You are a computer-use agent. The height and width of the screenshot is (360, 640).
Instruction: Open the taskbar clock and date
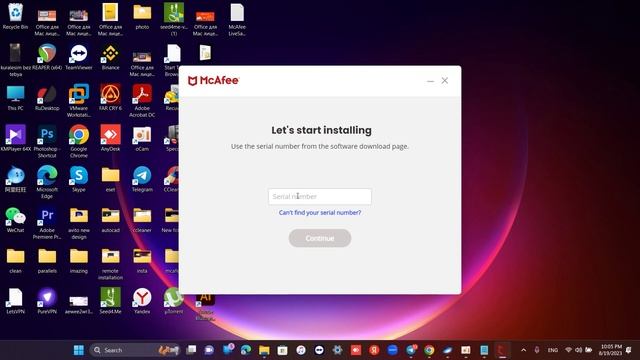(x=611, y=350)
